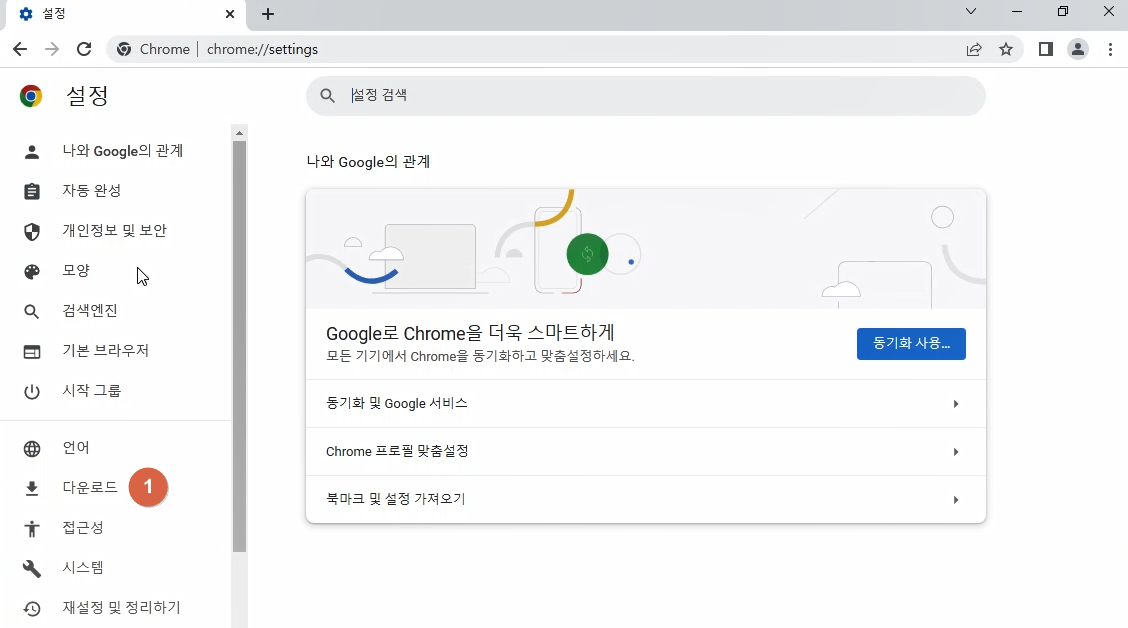Image resolution: width=1128 pixels, height=628 pixels.
Task: Click the wrench icon for 시스템
Action: [x=32, y=568]
